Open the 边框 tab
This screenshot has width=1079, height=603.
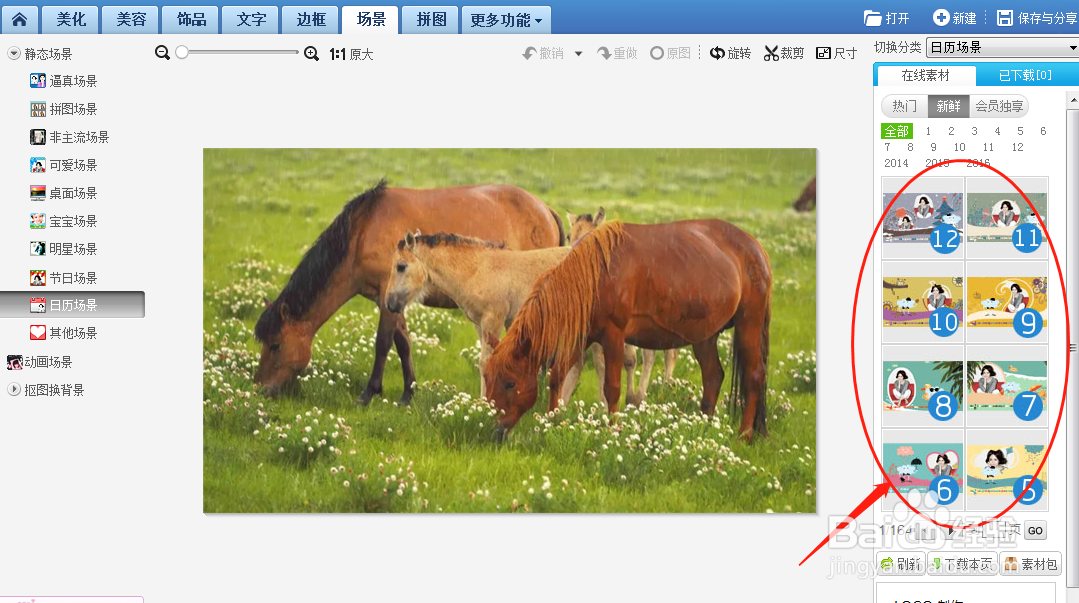point(311,19)
